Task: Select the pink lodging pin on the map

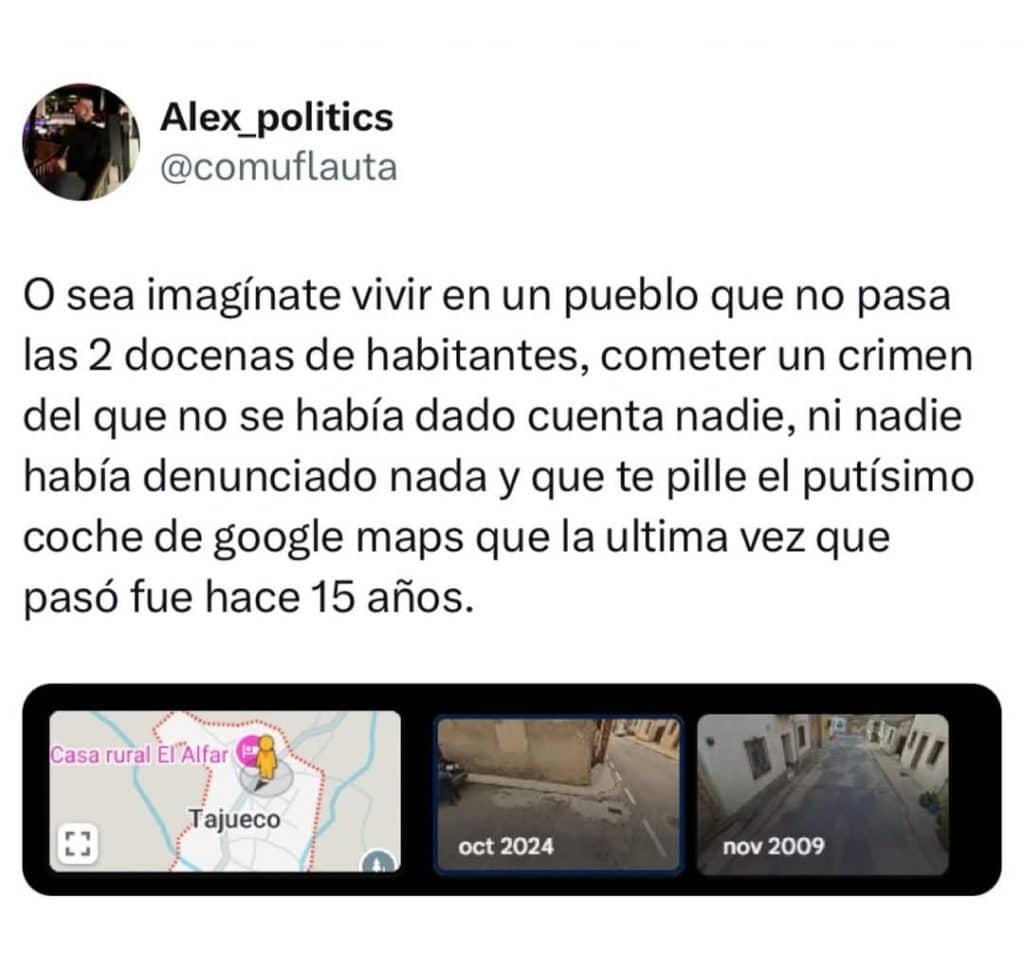Action: 247,752
